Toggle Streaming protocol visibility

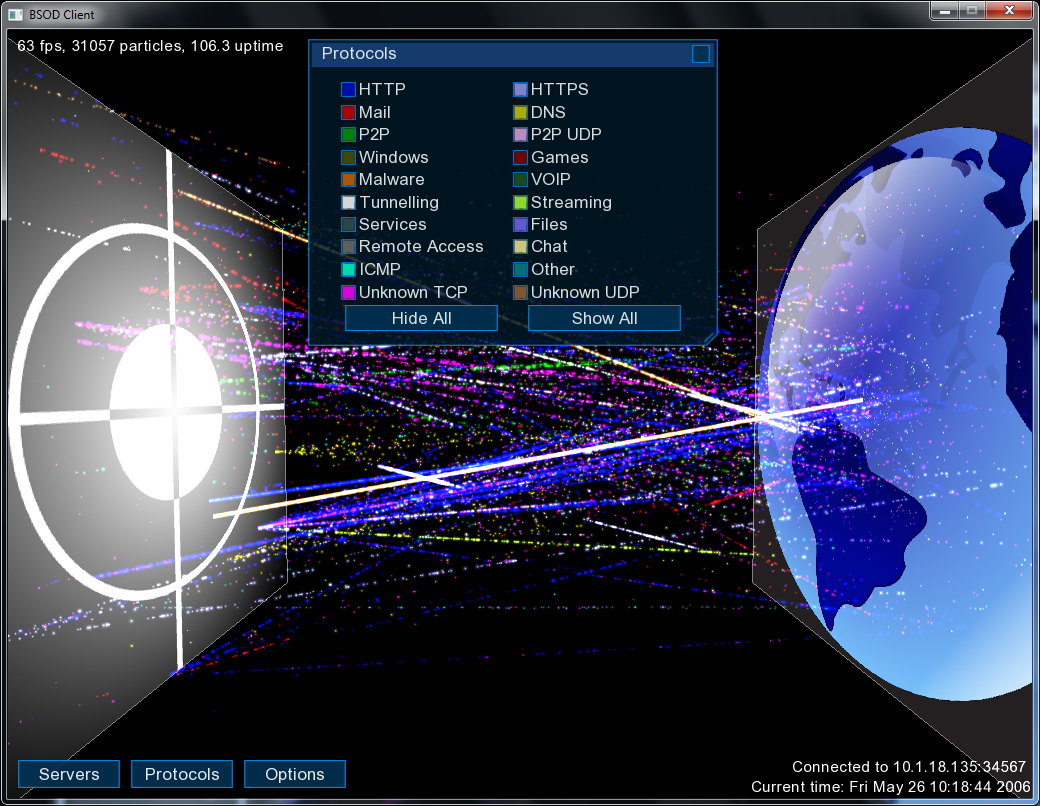[x=520, y=203]
